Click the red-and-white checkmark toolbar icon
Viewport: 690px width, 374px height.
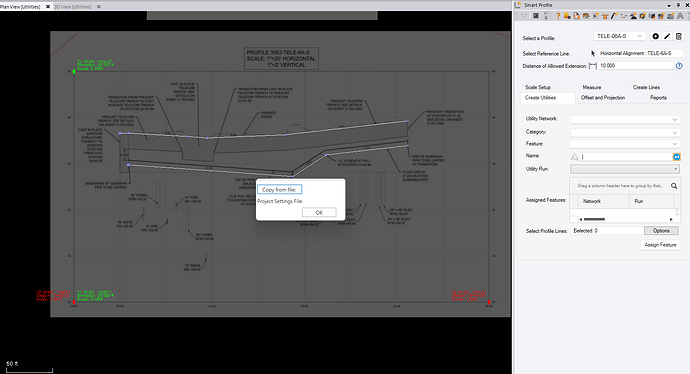coord(576,16)
